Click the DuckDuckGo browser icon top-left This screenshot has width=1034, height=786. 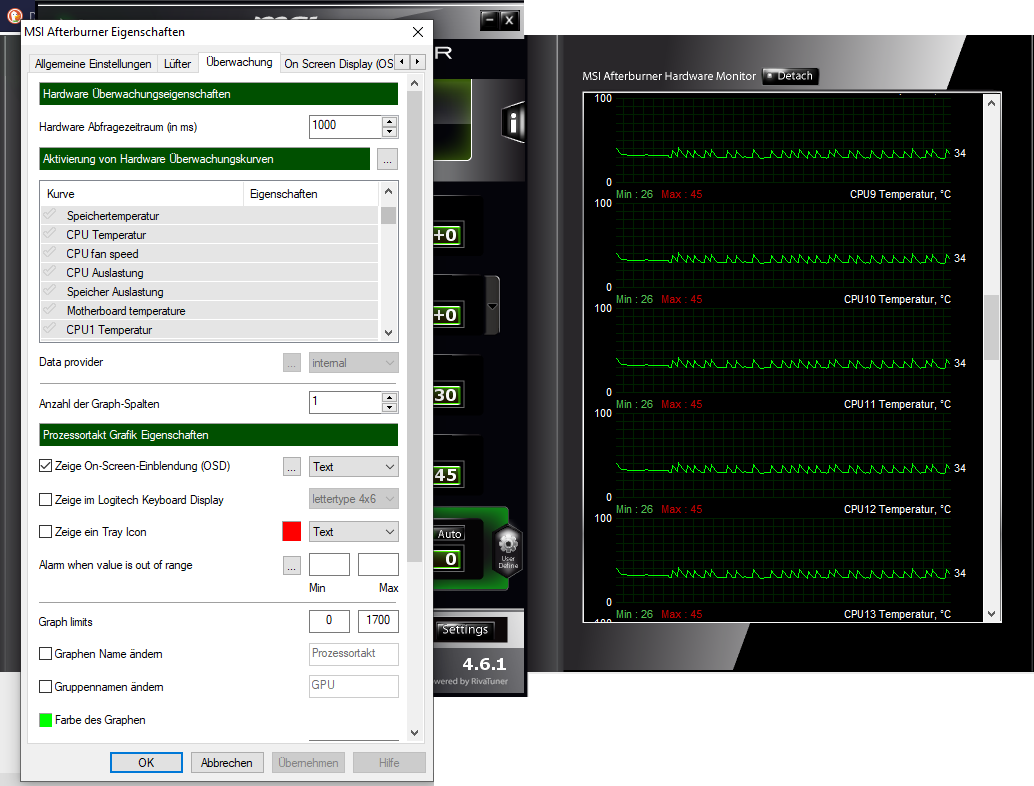click(14, 16)
